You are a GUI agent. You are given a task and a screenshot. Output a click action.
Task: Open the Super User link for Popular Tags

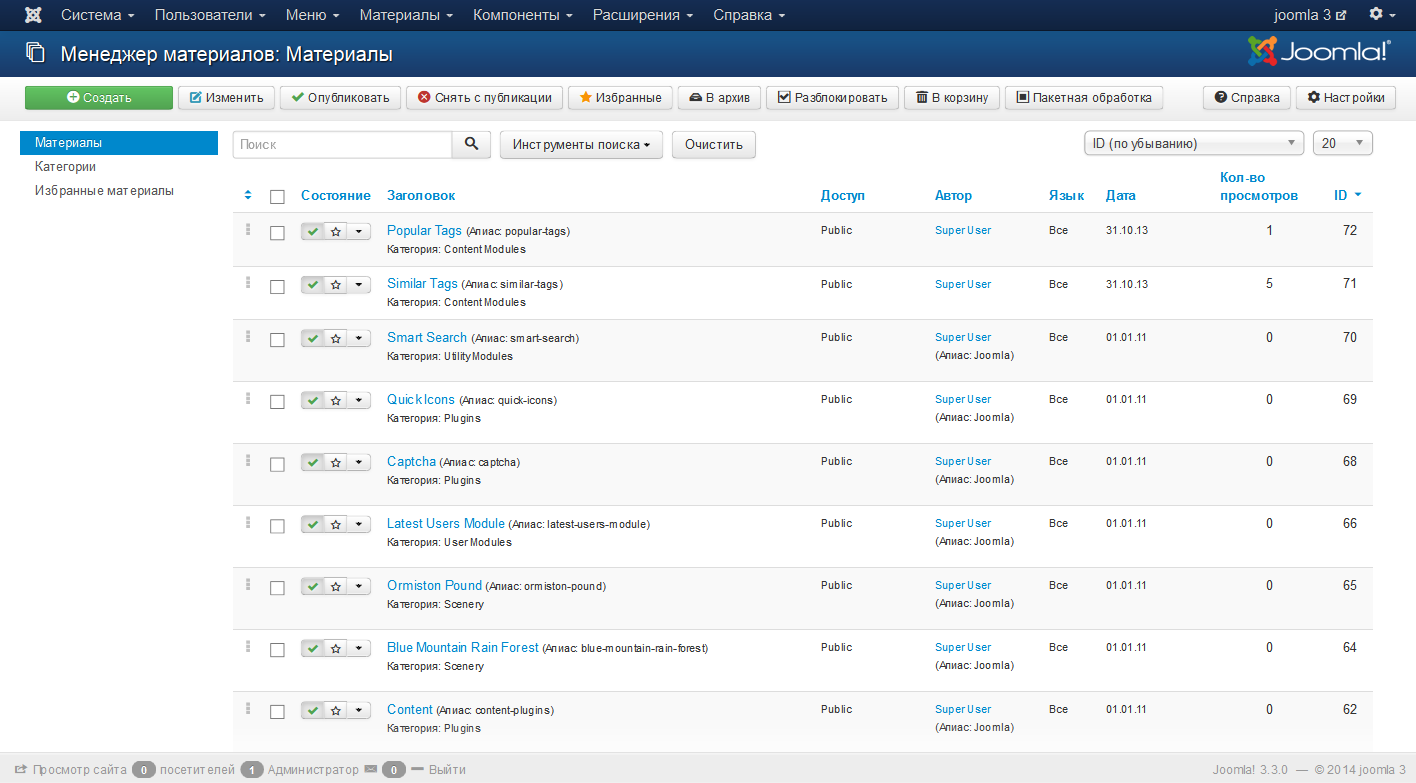tap(962, 230)
